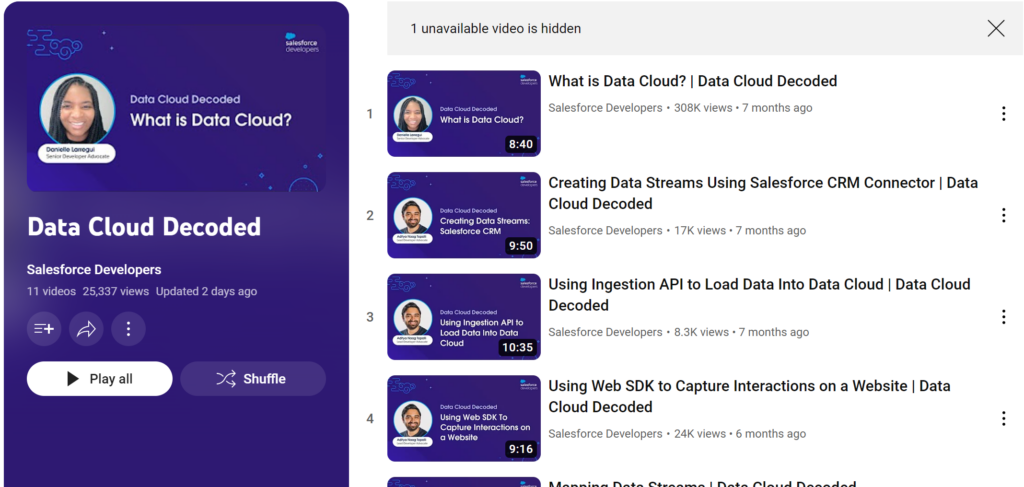Screen dimensions: 1024x487
Task: Click Salesforce Developers channel under video 4
Action: pos(605,433)
